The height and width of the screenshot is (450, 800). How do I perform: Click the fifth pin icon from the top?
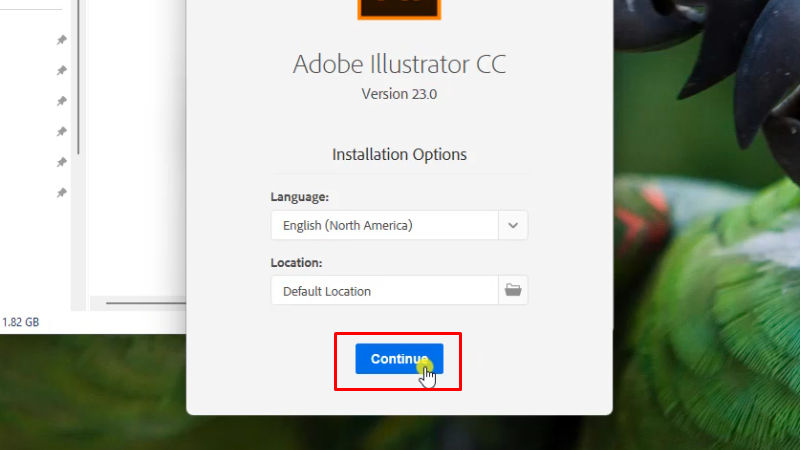[x=61, y=162]
